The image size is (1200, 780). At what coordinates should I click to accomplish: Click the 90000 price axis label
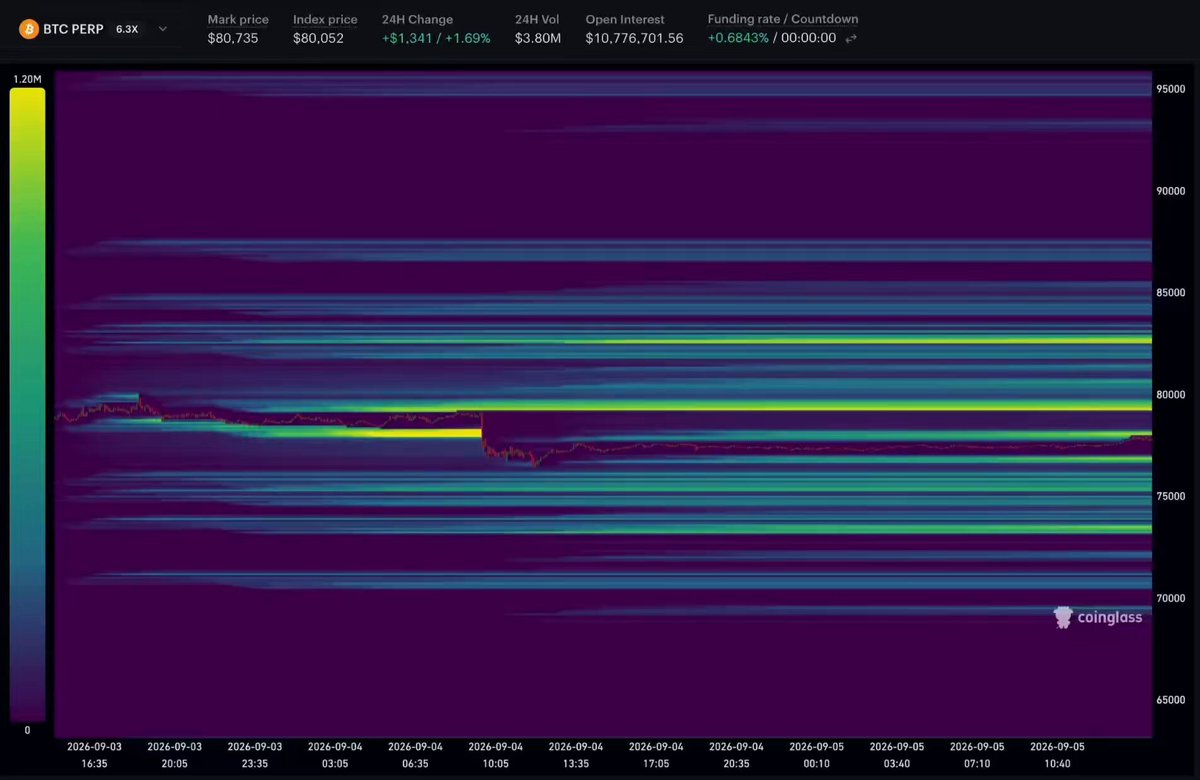tap(1171, 190)
